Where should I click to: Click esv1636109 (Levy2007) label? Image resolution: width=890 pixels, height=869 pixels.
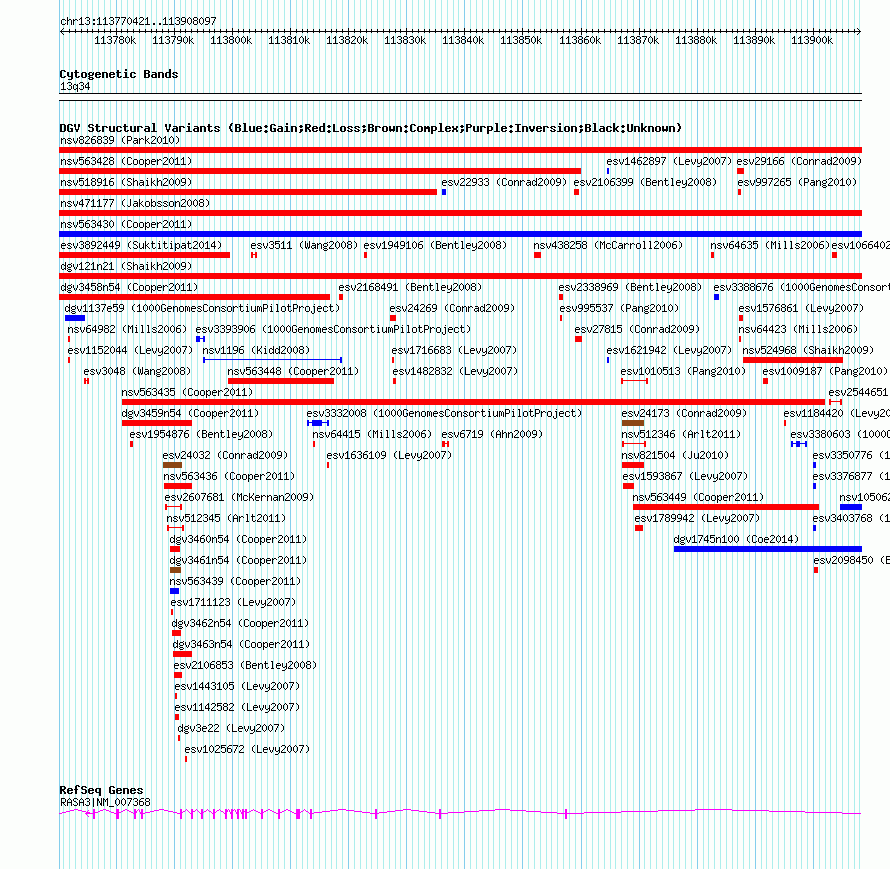[x=389, y=455]
